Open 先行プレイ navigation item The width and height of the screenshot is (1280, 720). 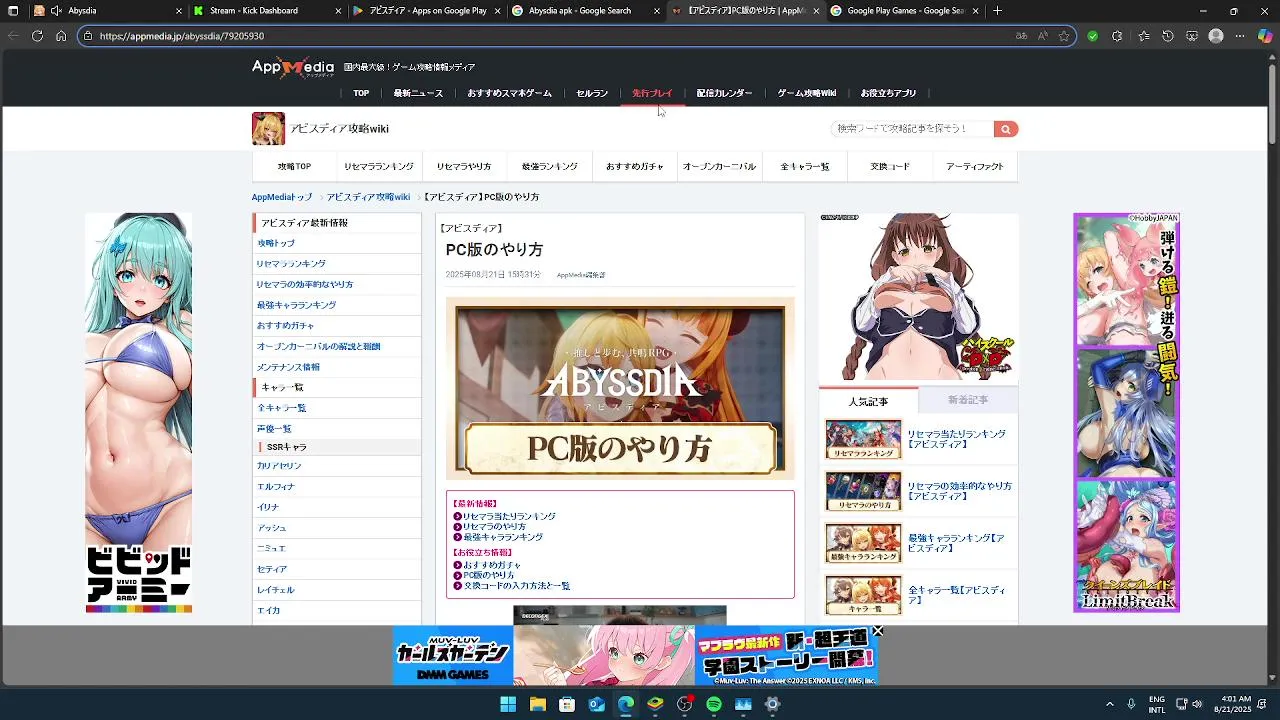652,93
